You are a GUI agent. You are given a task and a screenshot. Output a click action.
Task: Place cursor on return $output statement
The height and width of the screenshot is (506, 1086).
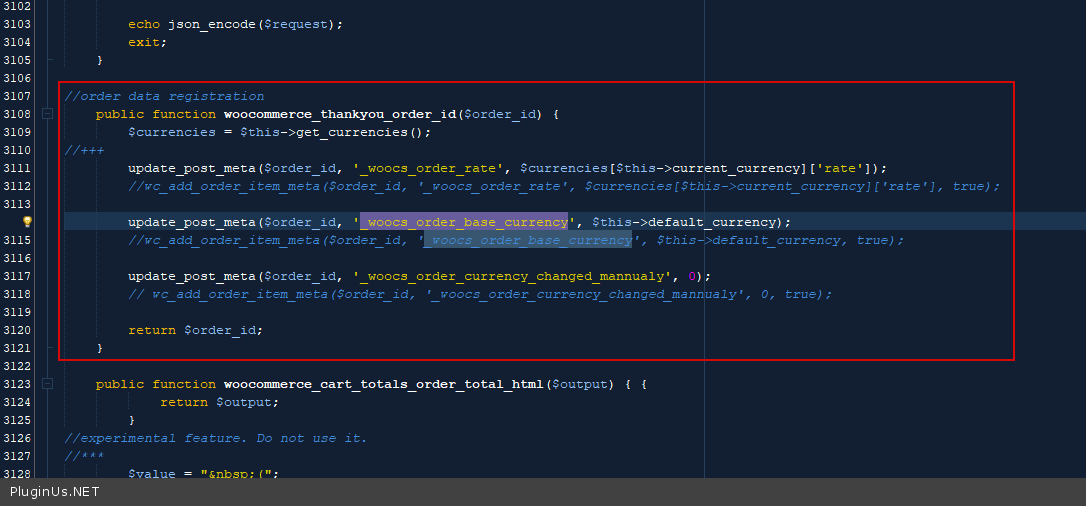click(219, 402)
